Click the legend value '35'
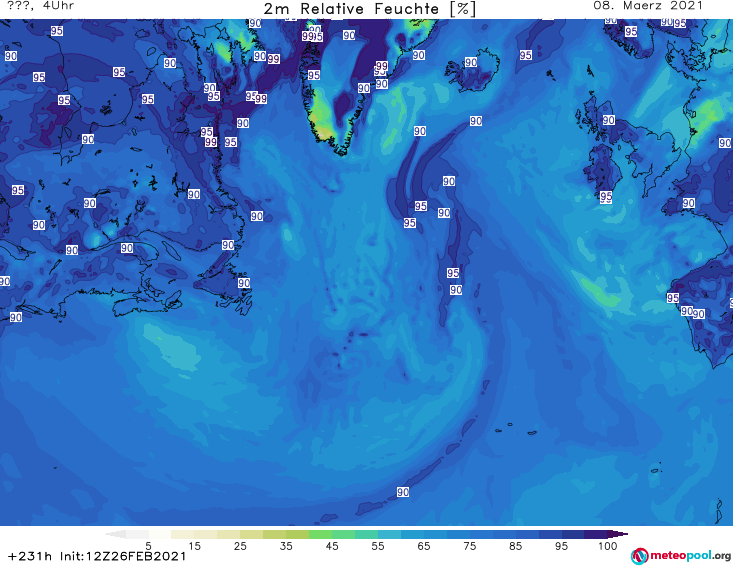The image size is (733, 566). [286, 546]
